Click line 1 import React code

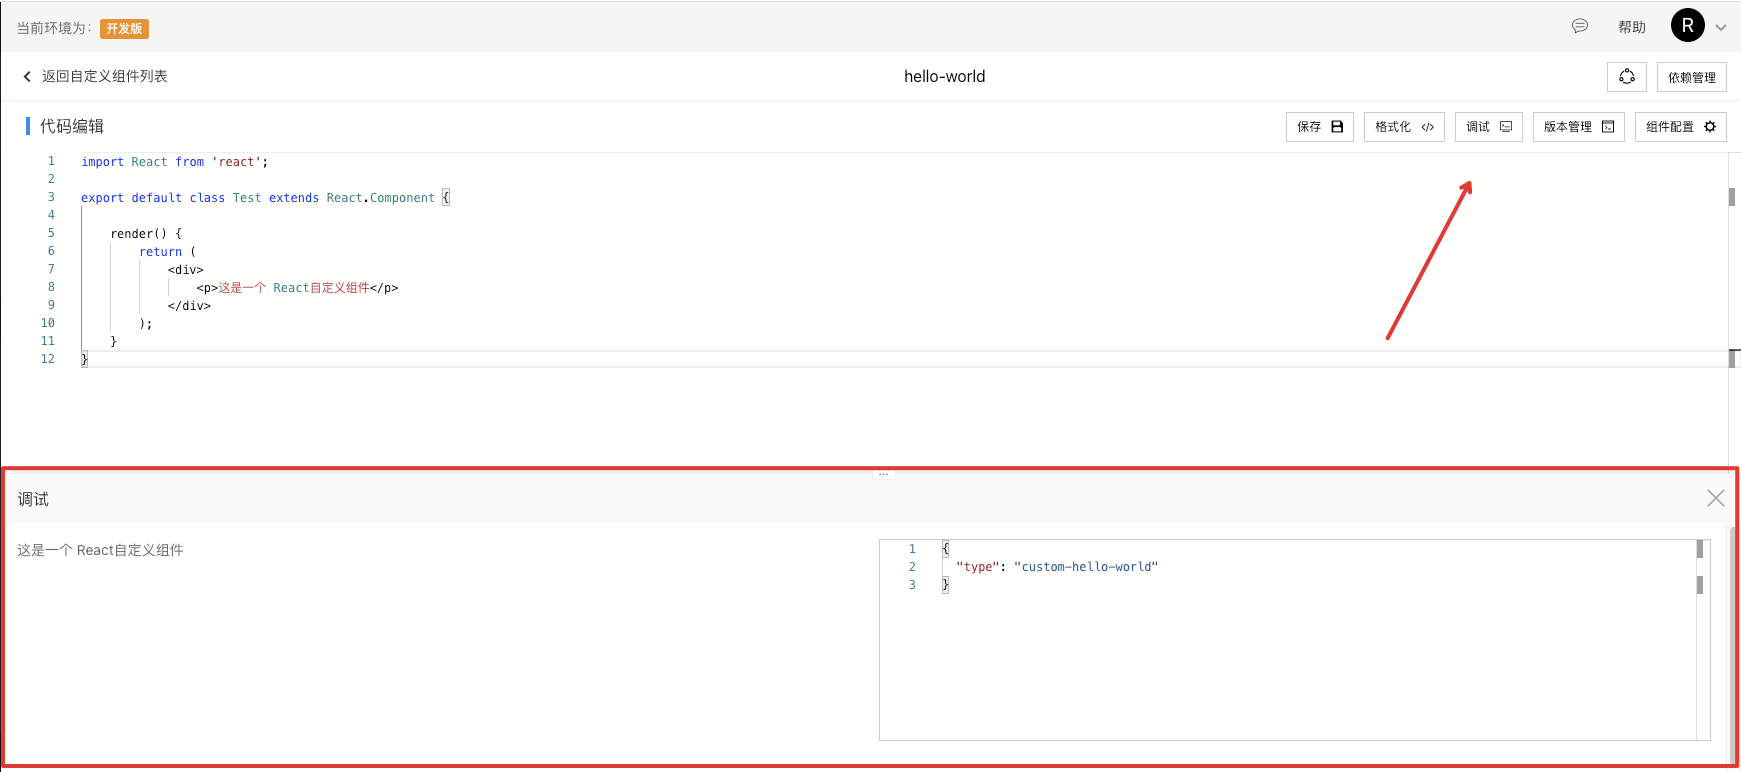[175, 162]
